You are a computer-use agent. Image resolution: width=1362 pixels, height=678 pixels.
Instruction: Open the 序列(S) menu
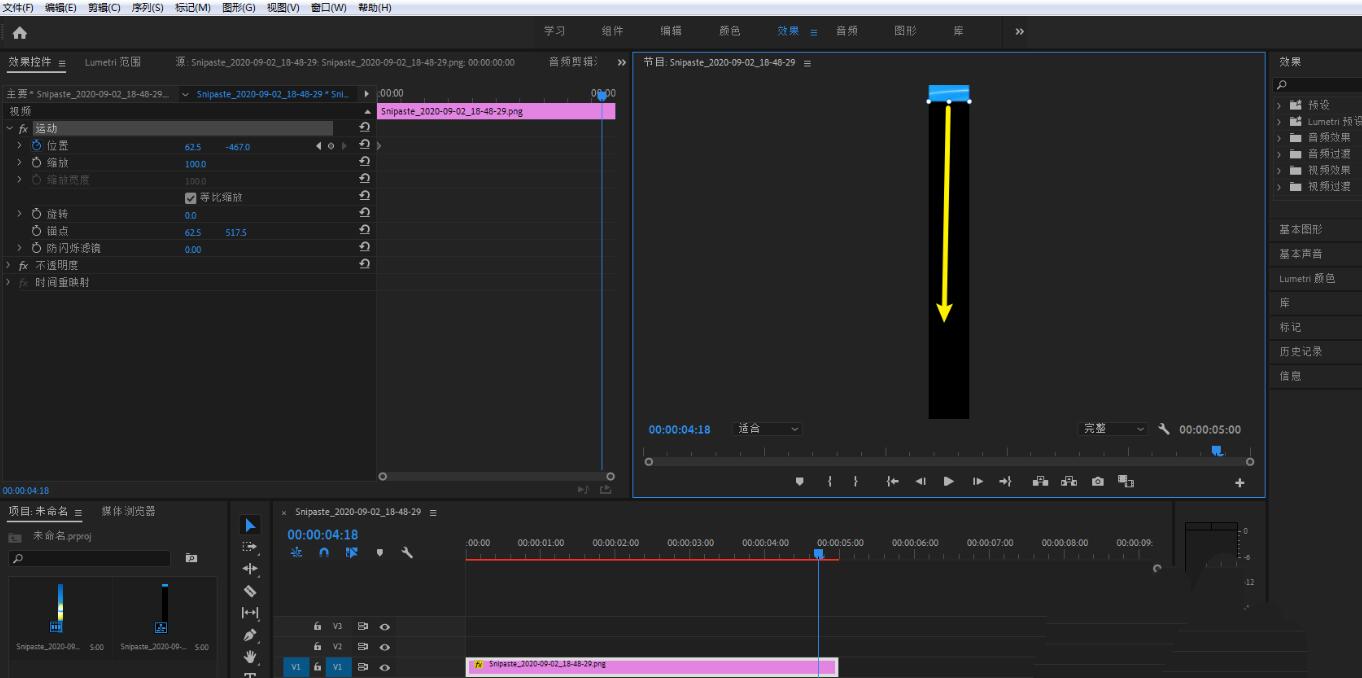click(147, 7)
